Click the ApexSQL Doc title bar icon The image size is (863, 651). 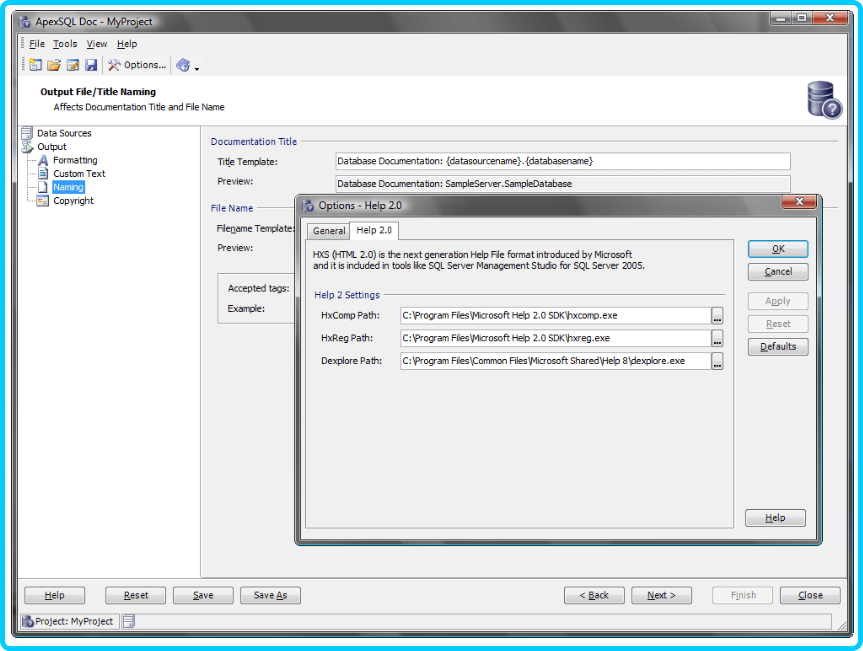(x=24, y=22)
